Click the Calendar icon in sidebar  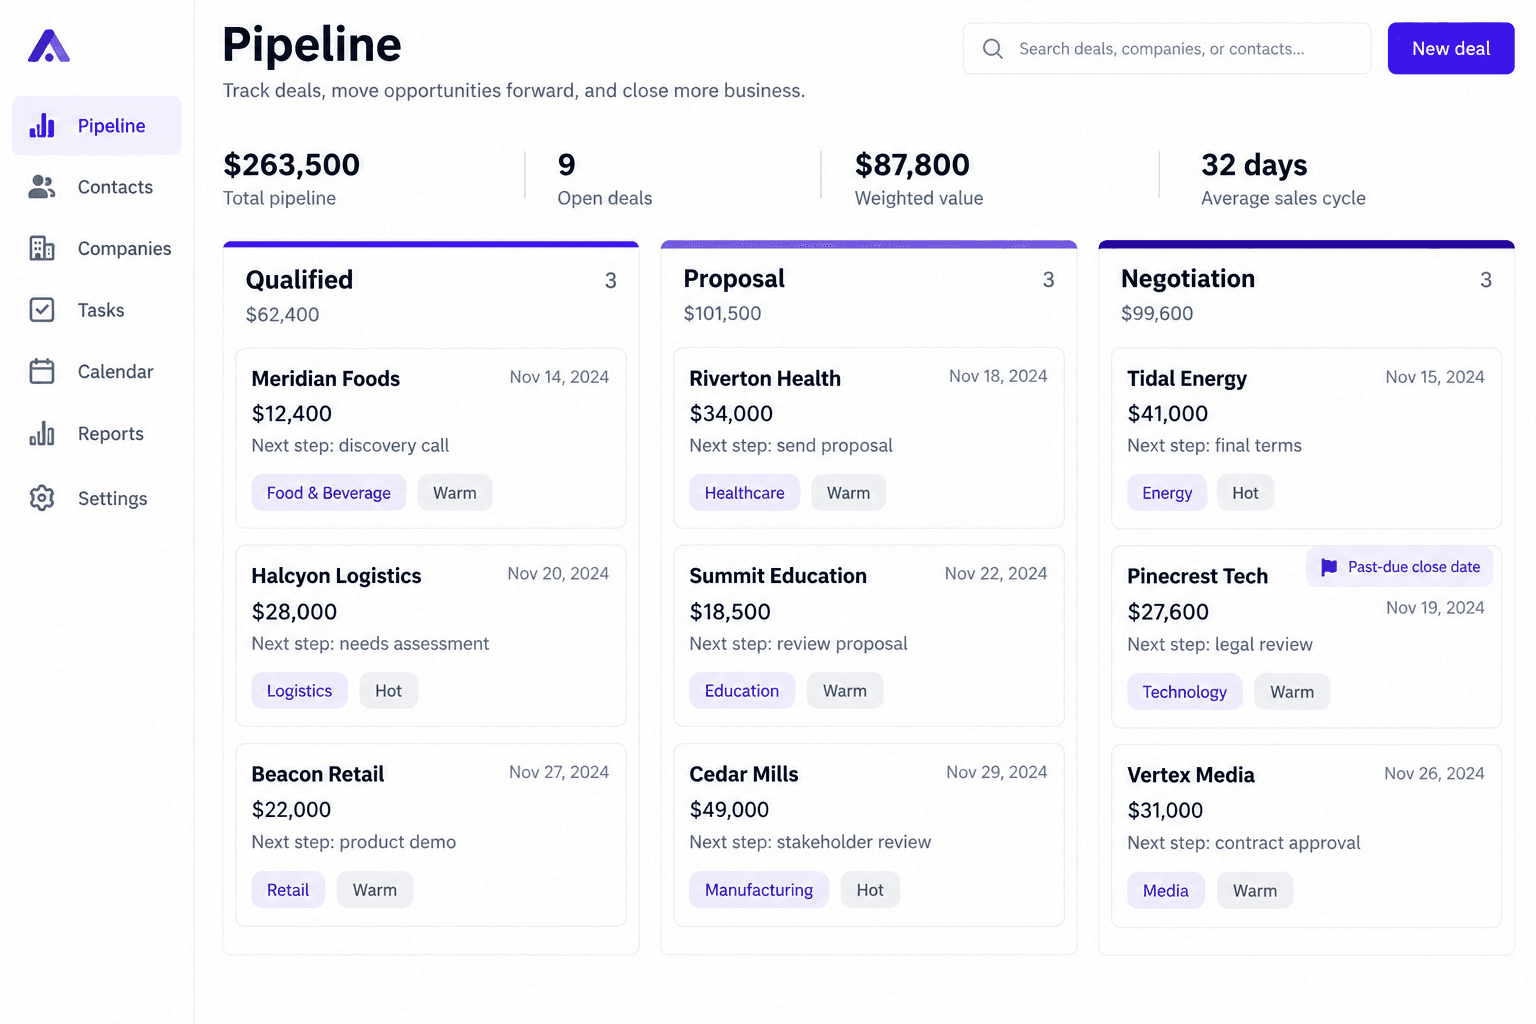[42, 372]
